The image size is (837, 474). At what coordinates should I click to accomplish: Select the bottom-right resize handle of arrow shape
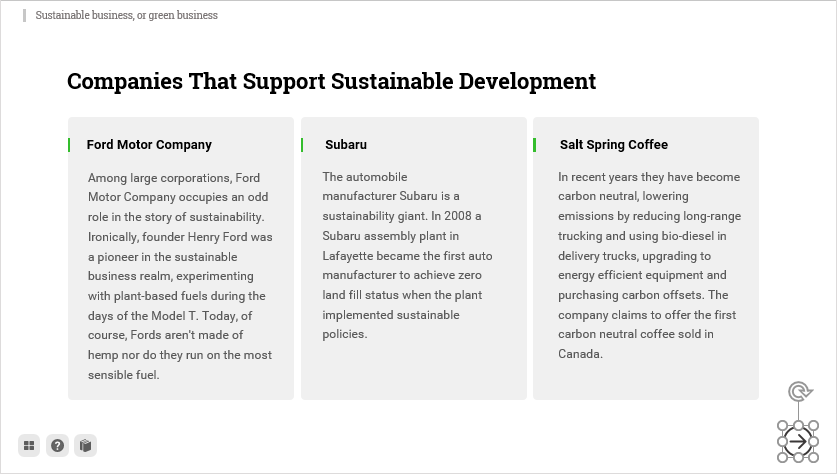tap(814, 457)
